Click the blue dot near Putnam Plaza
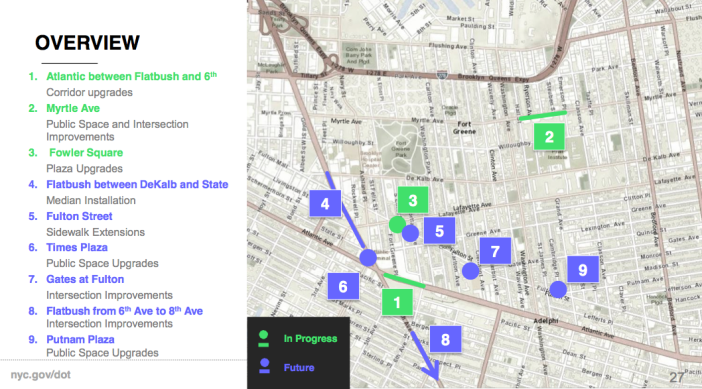This screenshot has height=389, width=702. (558, 290)
